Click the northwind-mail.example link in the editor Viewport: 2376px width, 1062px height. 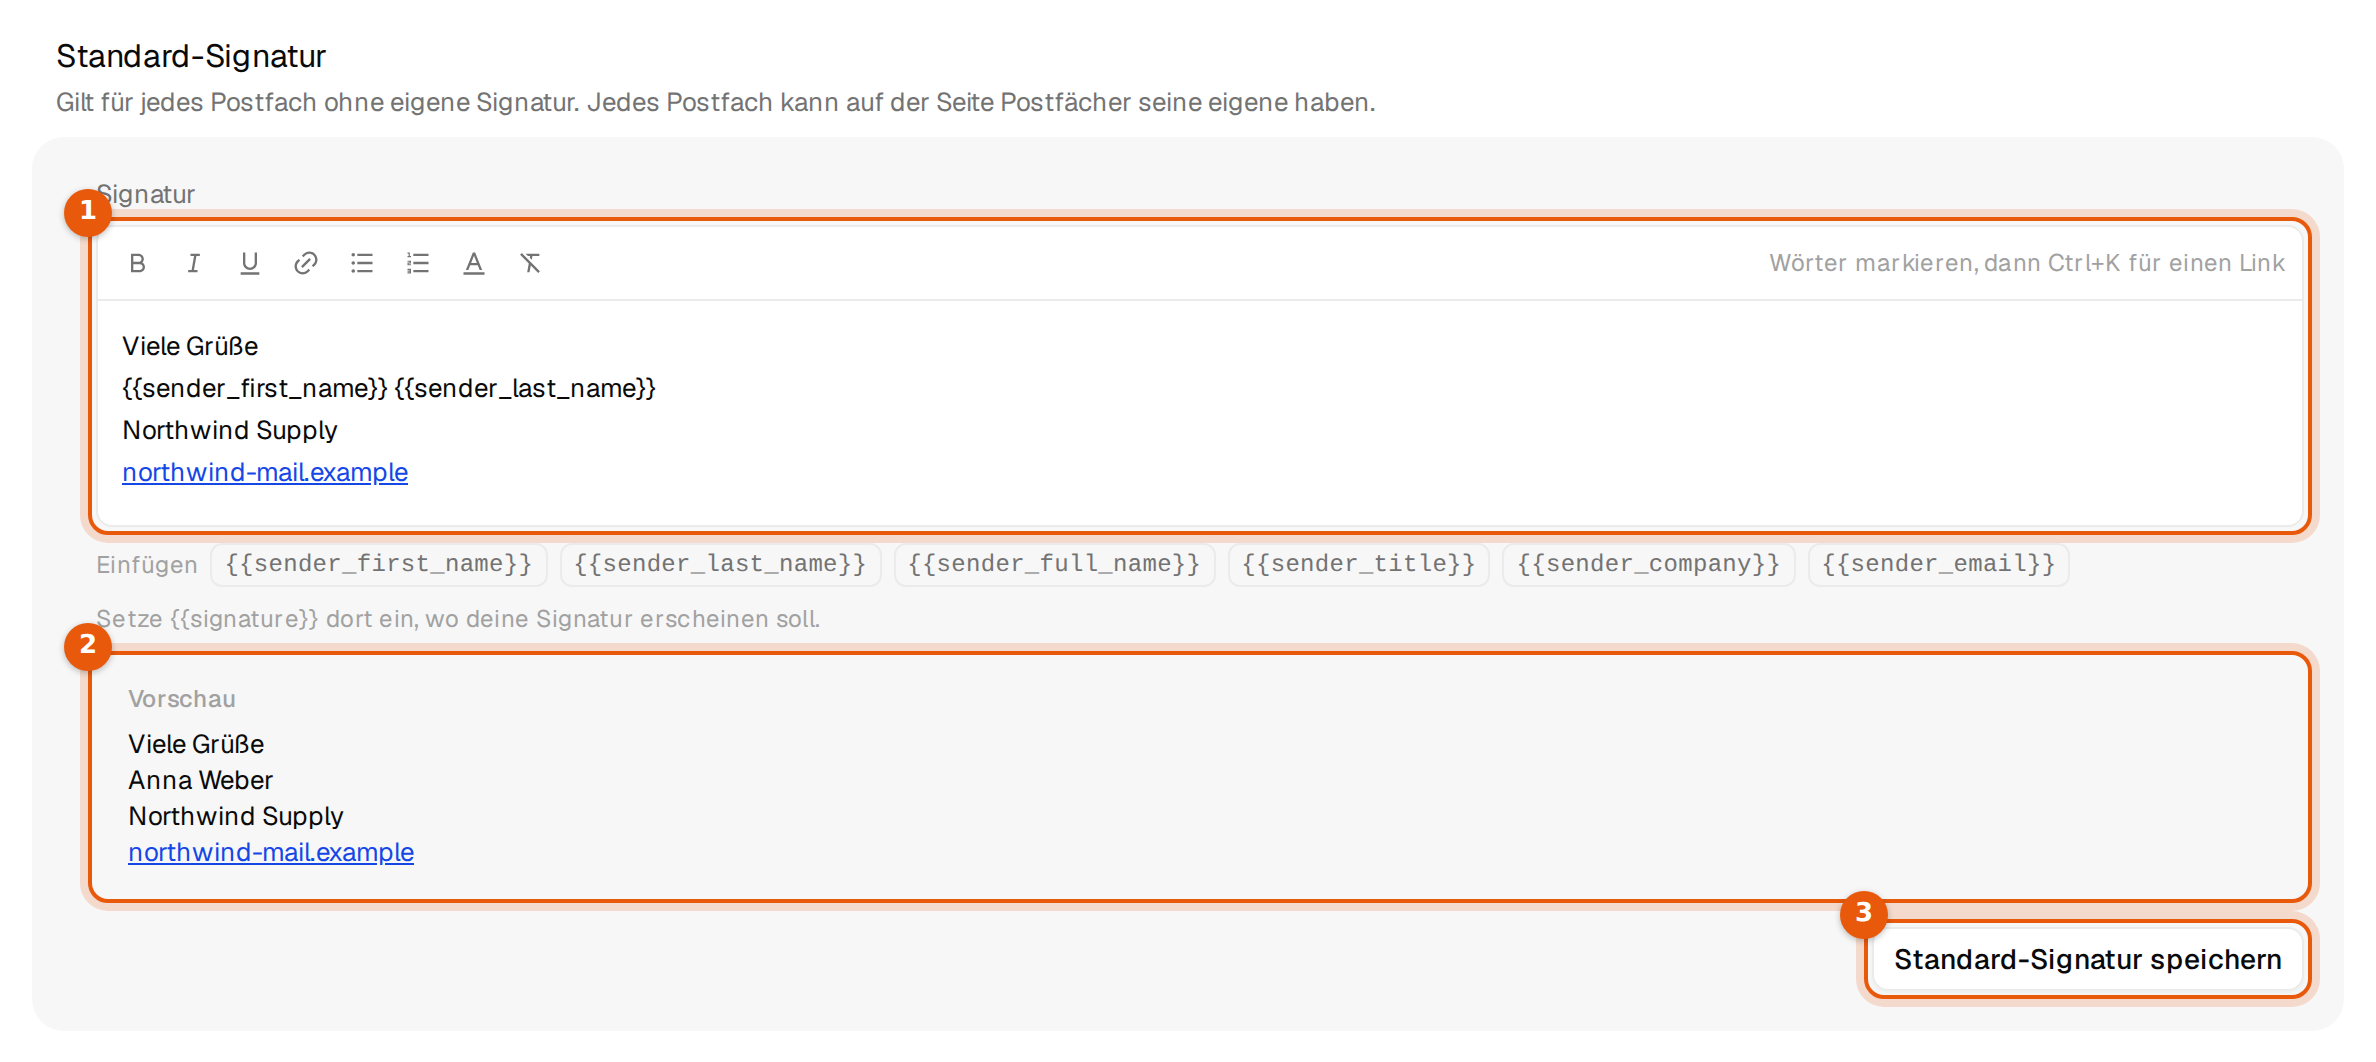click(265, 472)
